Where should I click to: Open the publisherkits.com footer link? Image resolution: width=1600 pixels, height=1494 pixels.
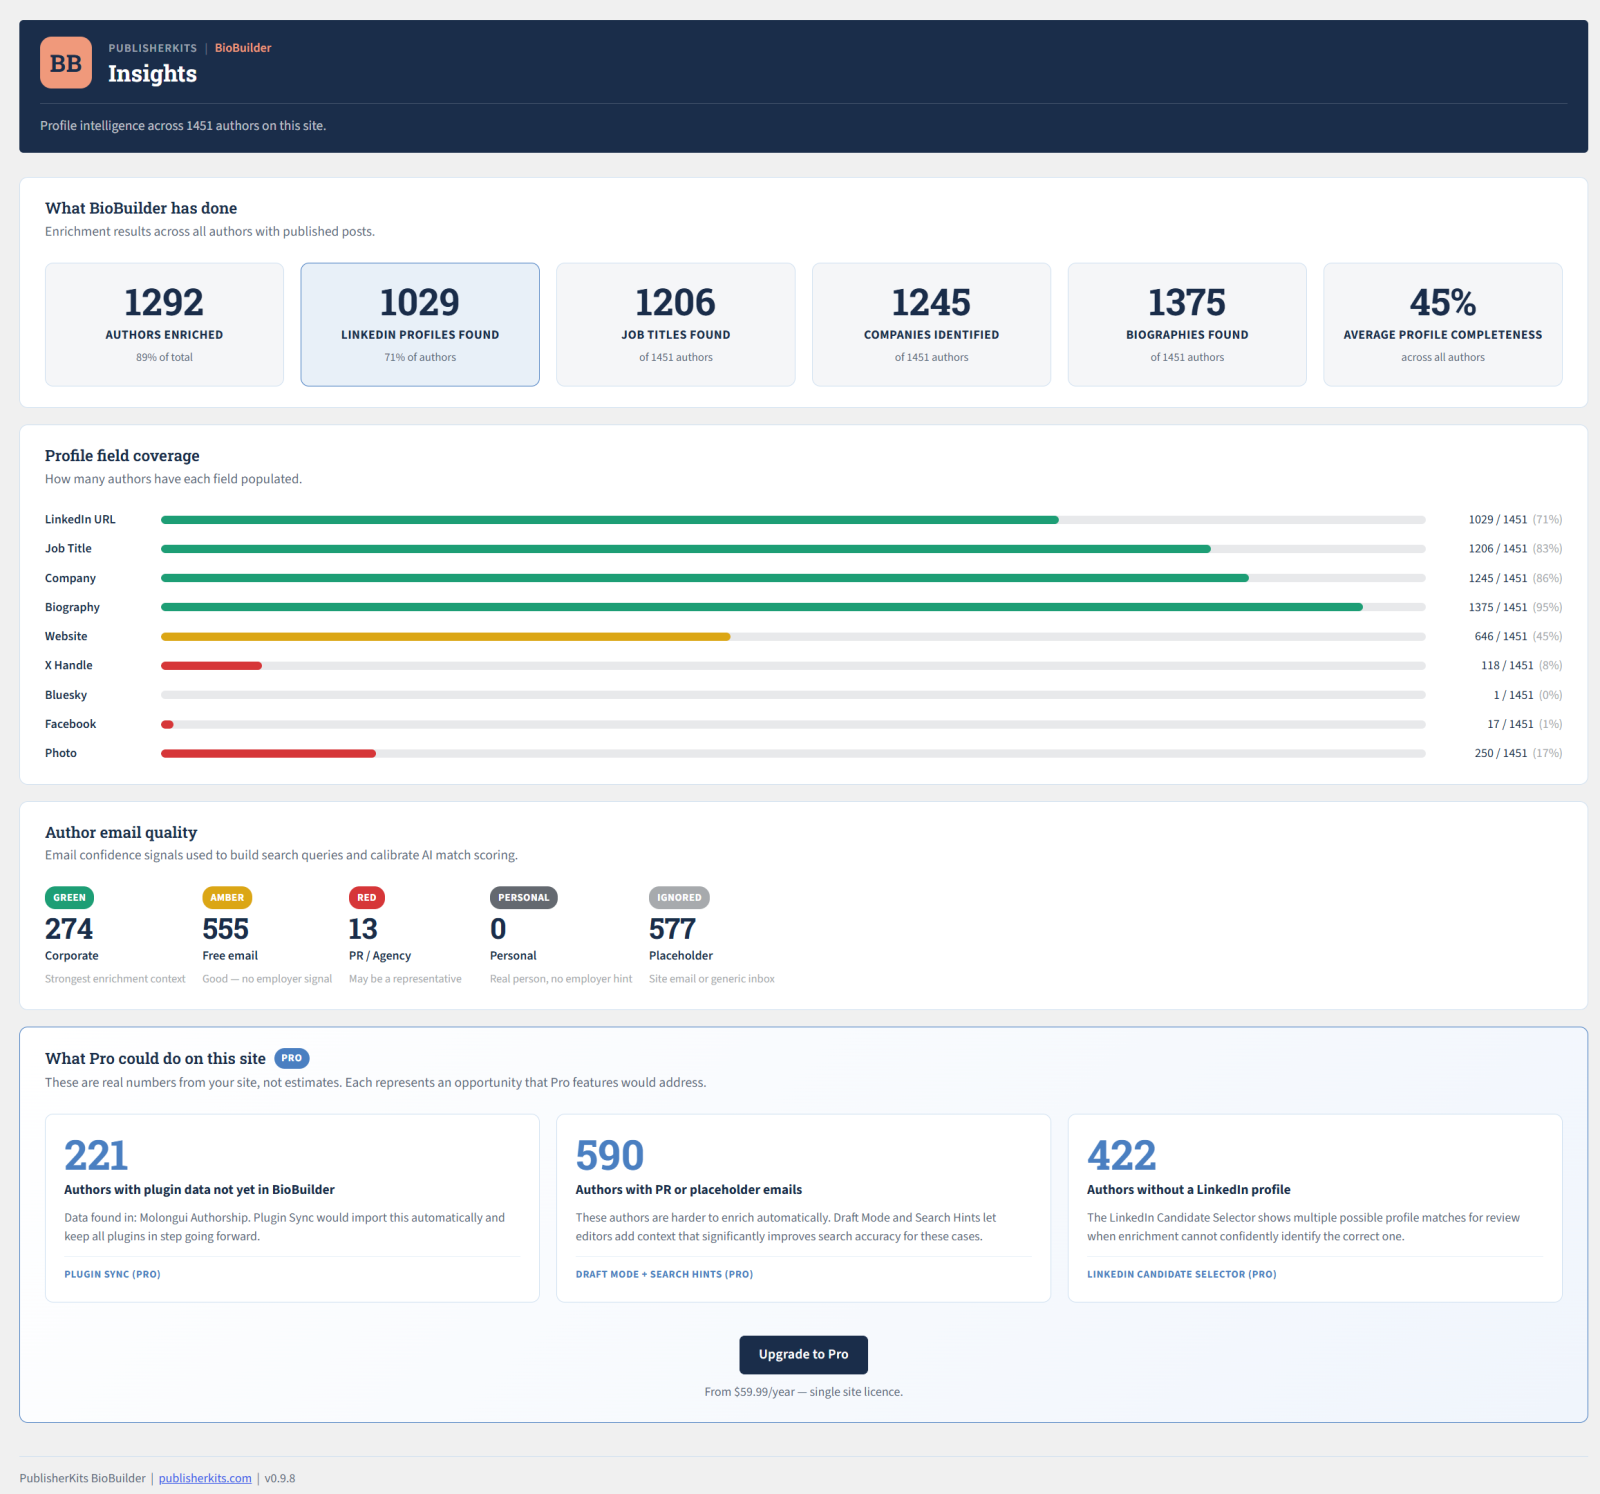click(205, 1478)
